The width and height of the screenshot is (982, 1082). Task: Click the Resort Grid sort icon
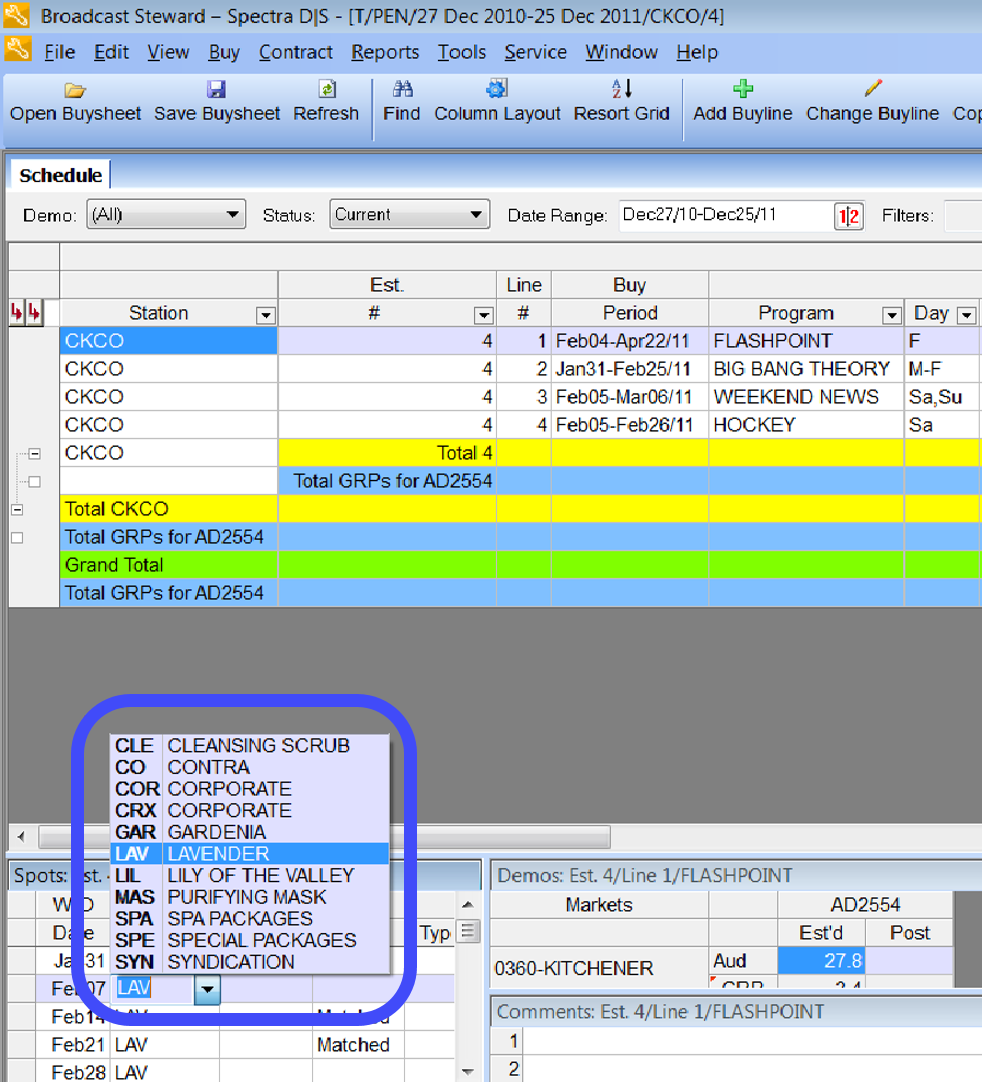(622, 88)
